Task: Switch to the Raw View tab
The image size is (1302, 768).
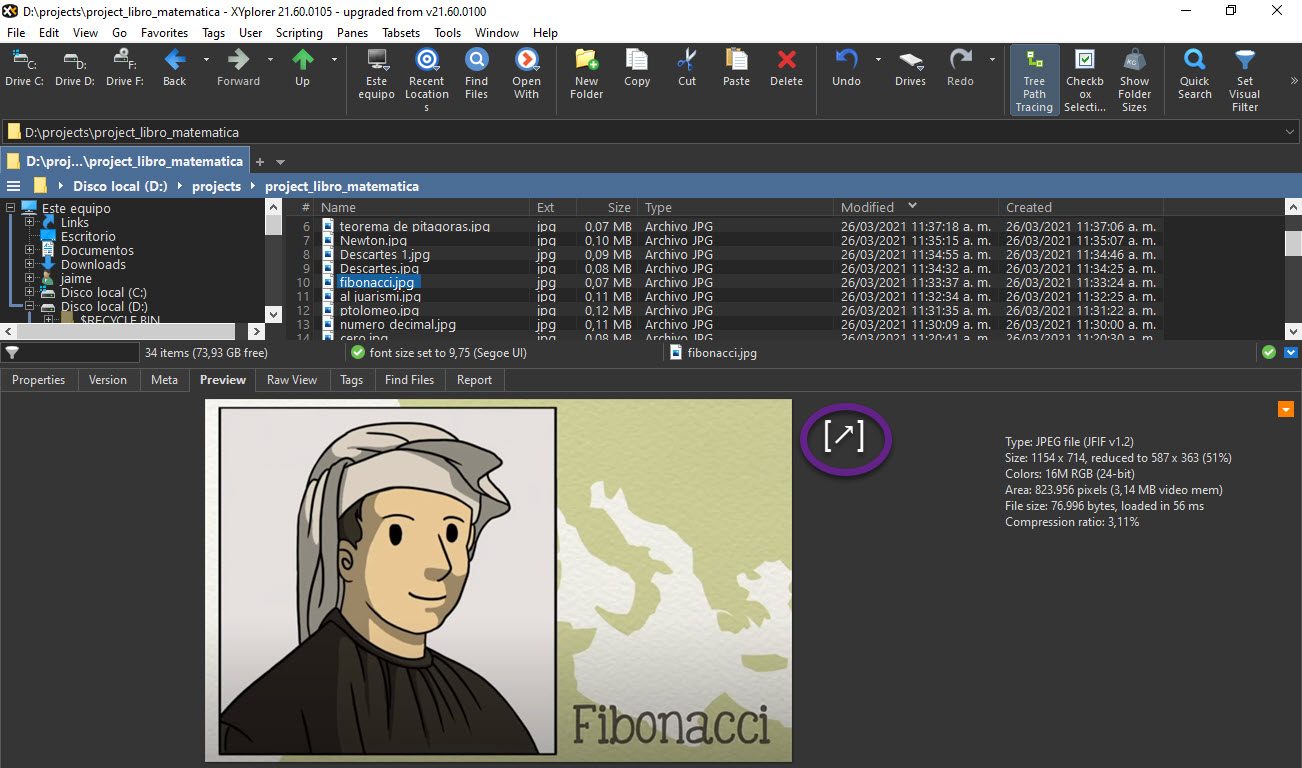Action: pyautogui.click(x=292, y=380)
